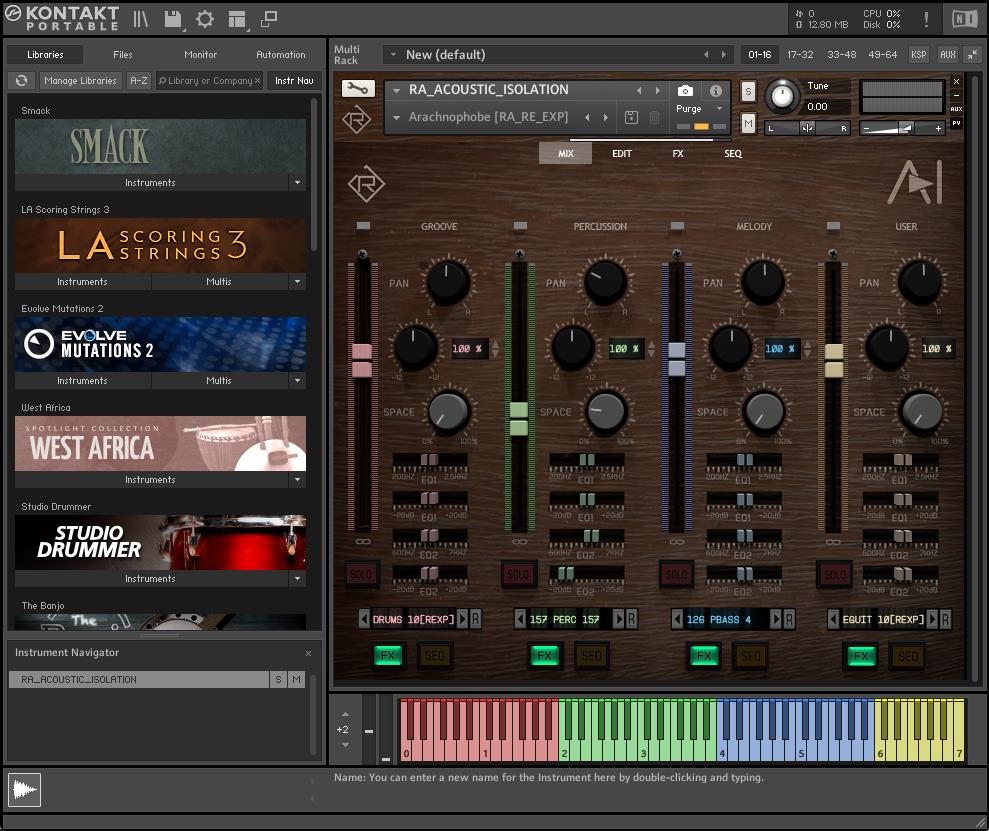Click the refresh libraries icon
Screen dimensions: 989x831
click(x=21, y=81)
